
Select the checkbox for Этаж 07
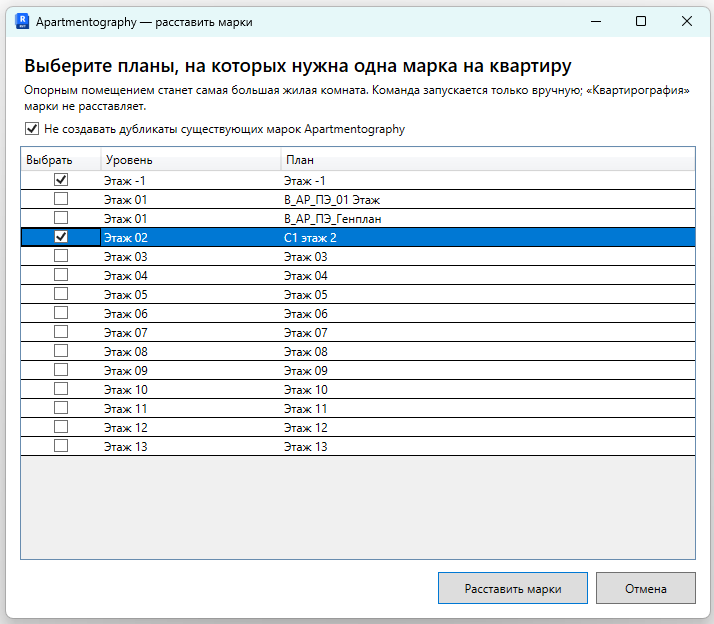61,332
